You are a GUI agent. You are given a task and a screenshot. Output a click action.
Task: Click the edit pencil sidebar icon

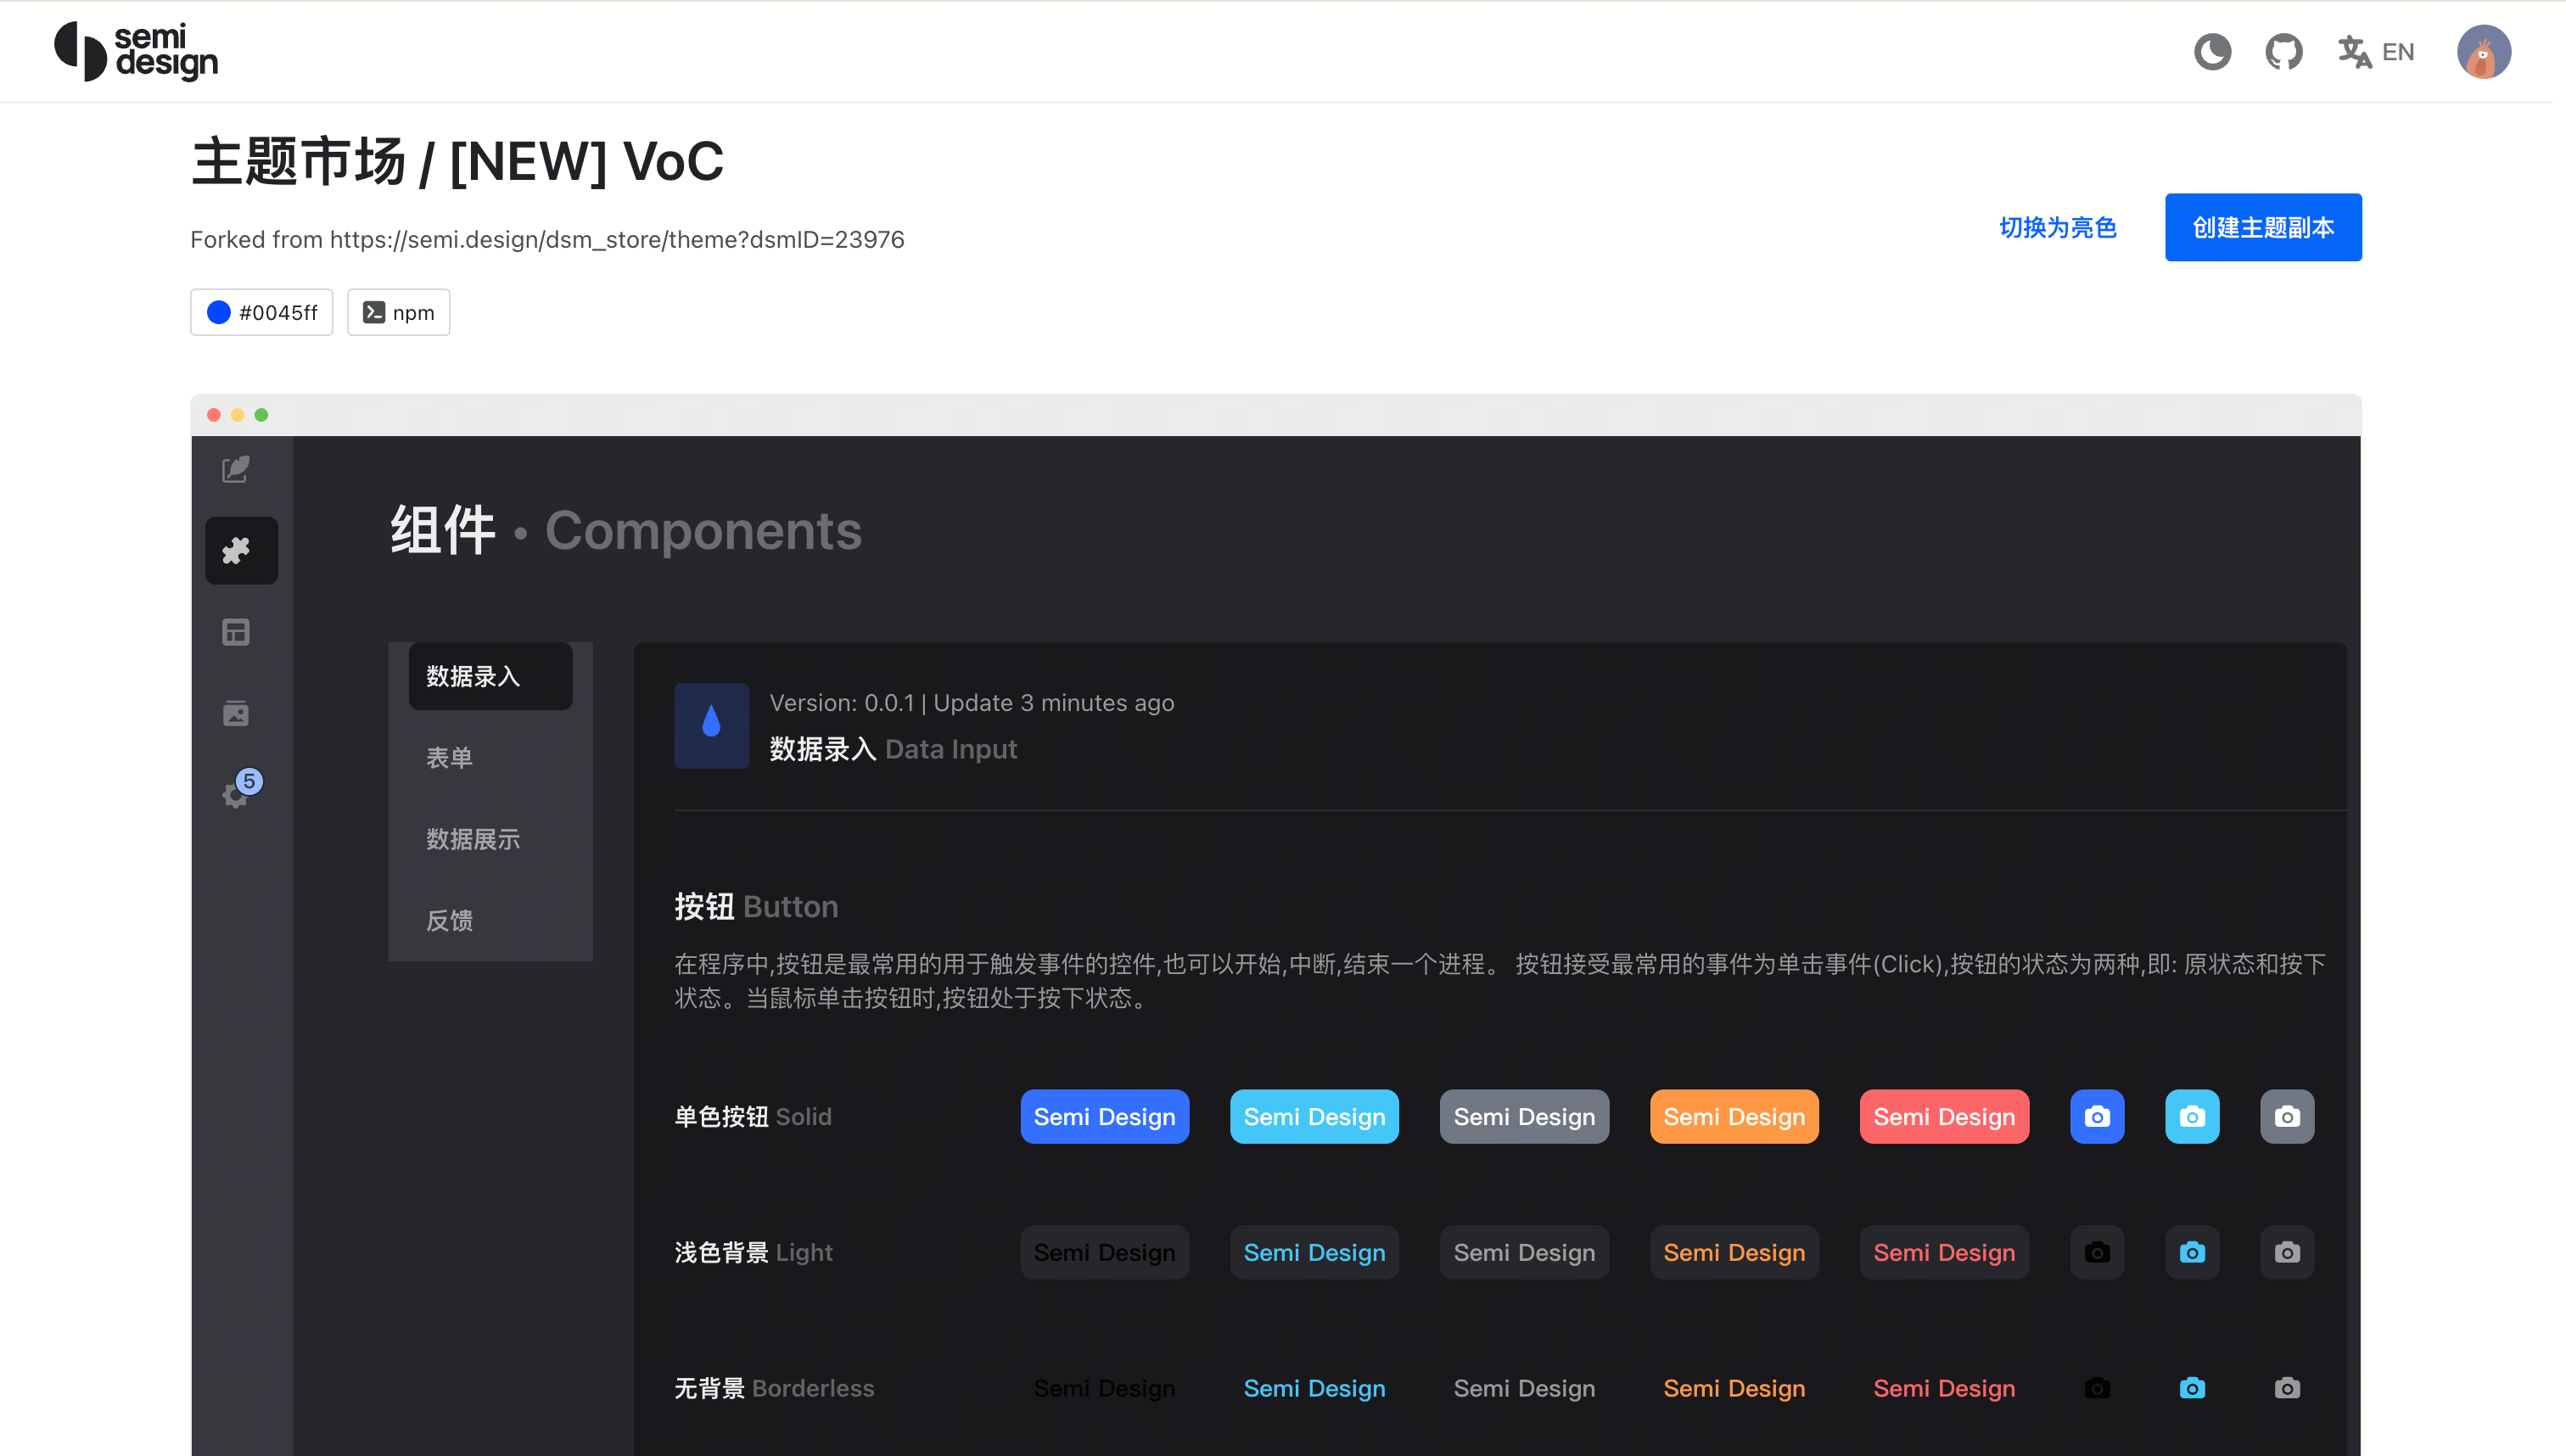click(236, 469)
